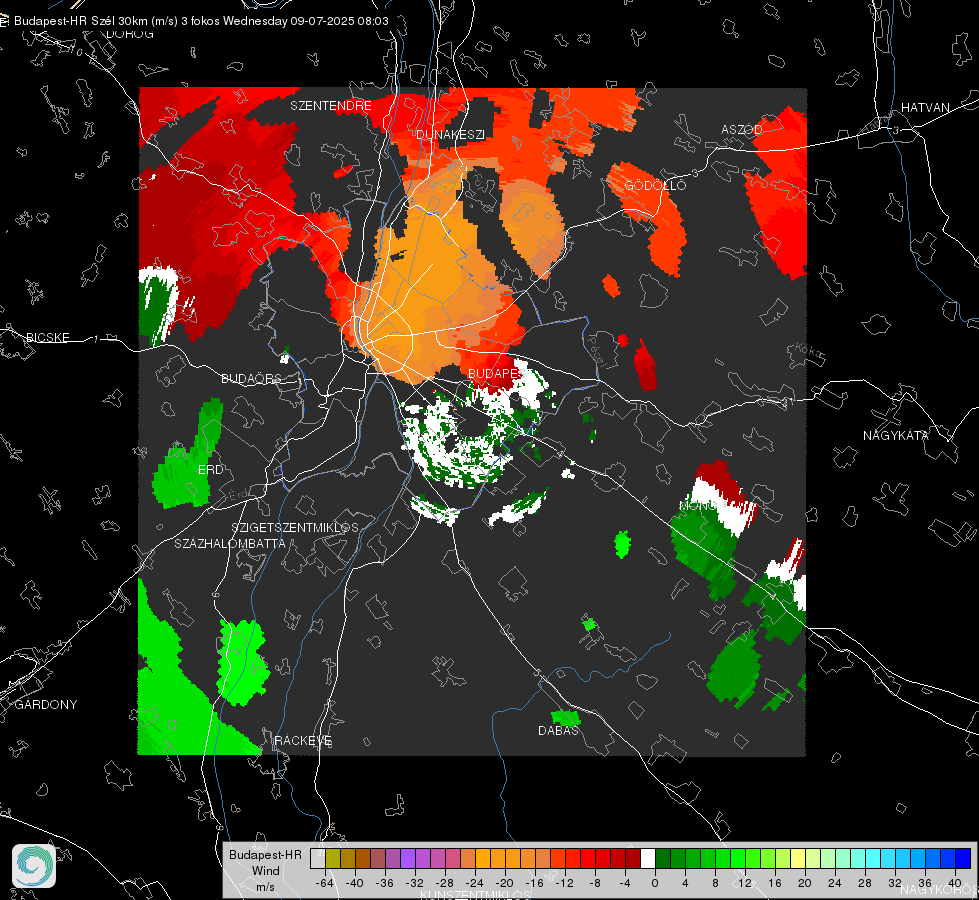This screenshot has width=979, height=900.
Task: Click the -28 legend scale value
Action: pyautogui.click(x=445, y=883)
